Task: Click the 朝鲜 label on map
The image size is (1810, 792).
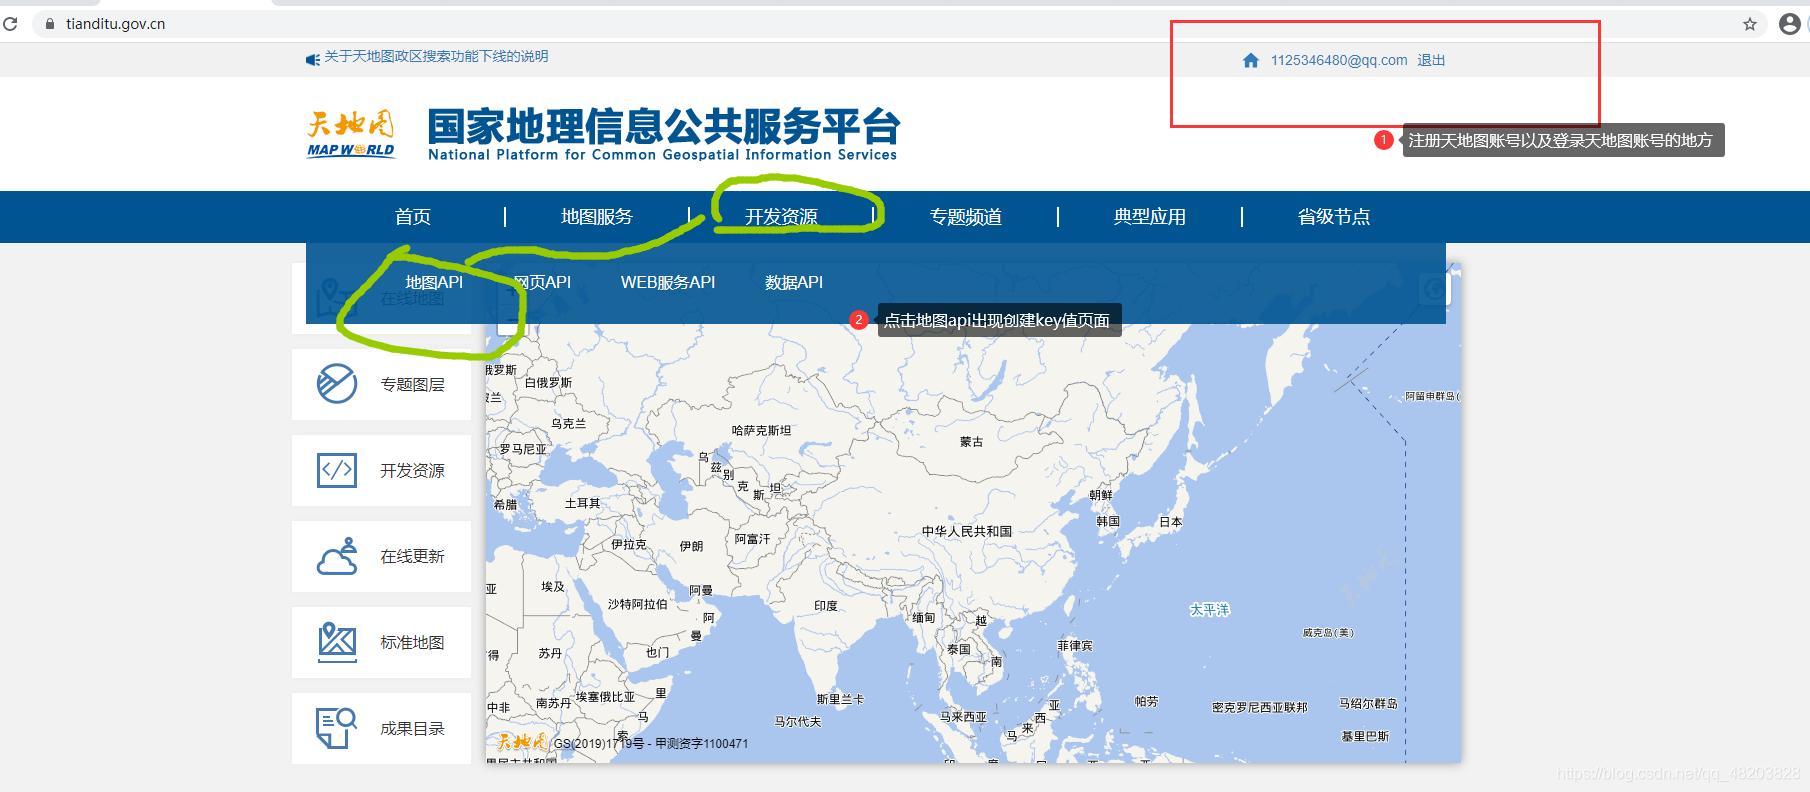Action: 1101,495
